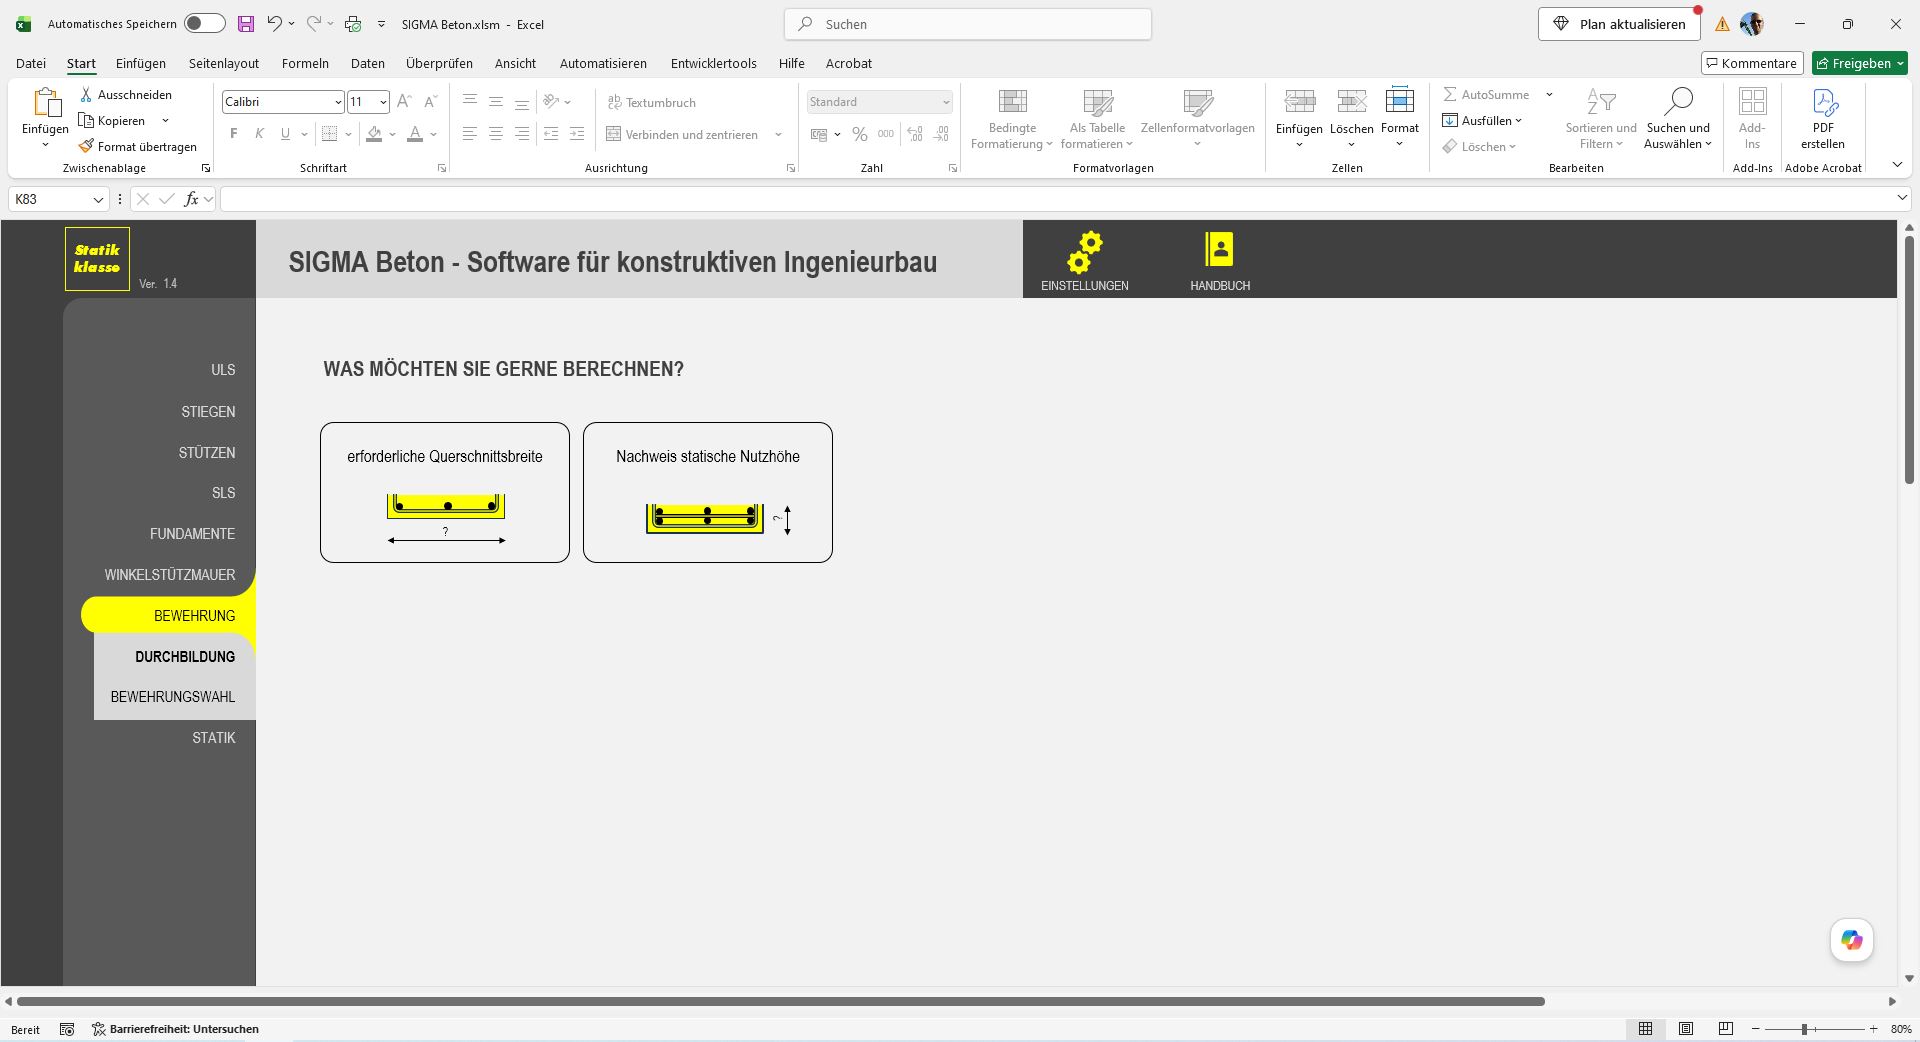Viewport: 1920px width, 1042px height.
Task: Expand the font name dropdown
Action: point(338,102)
